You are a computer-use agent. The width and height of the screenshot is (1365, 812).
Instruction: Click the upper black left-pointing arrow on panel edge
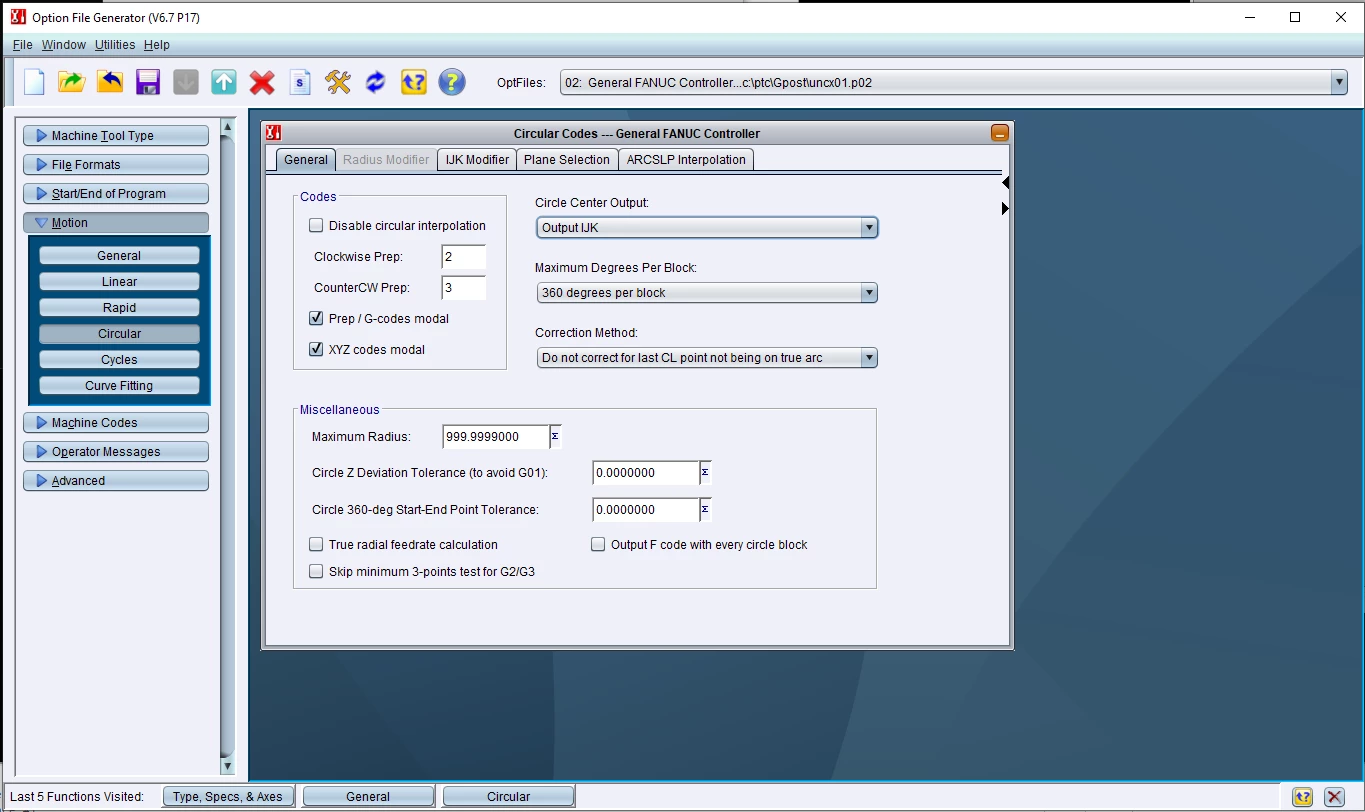(x=1005, y=183)
